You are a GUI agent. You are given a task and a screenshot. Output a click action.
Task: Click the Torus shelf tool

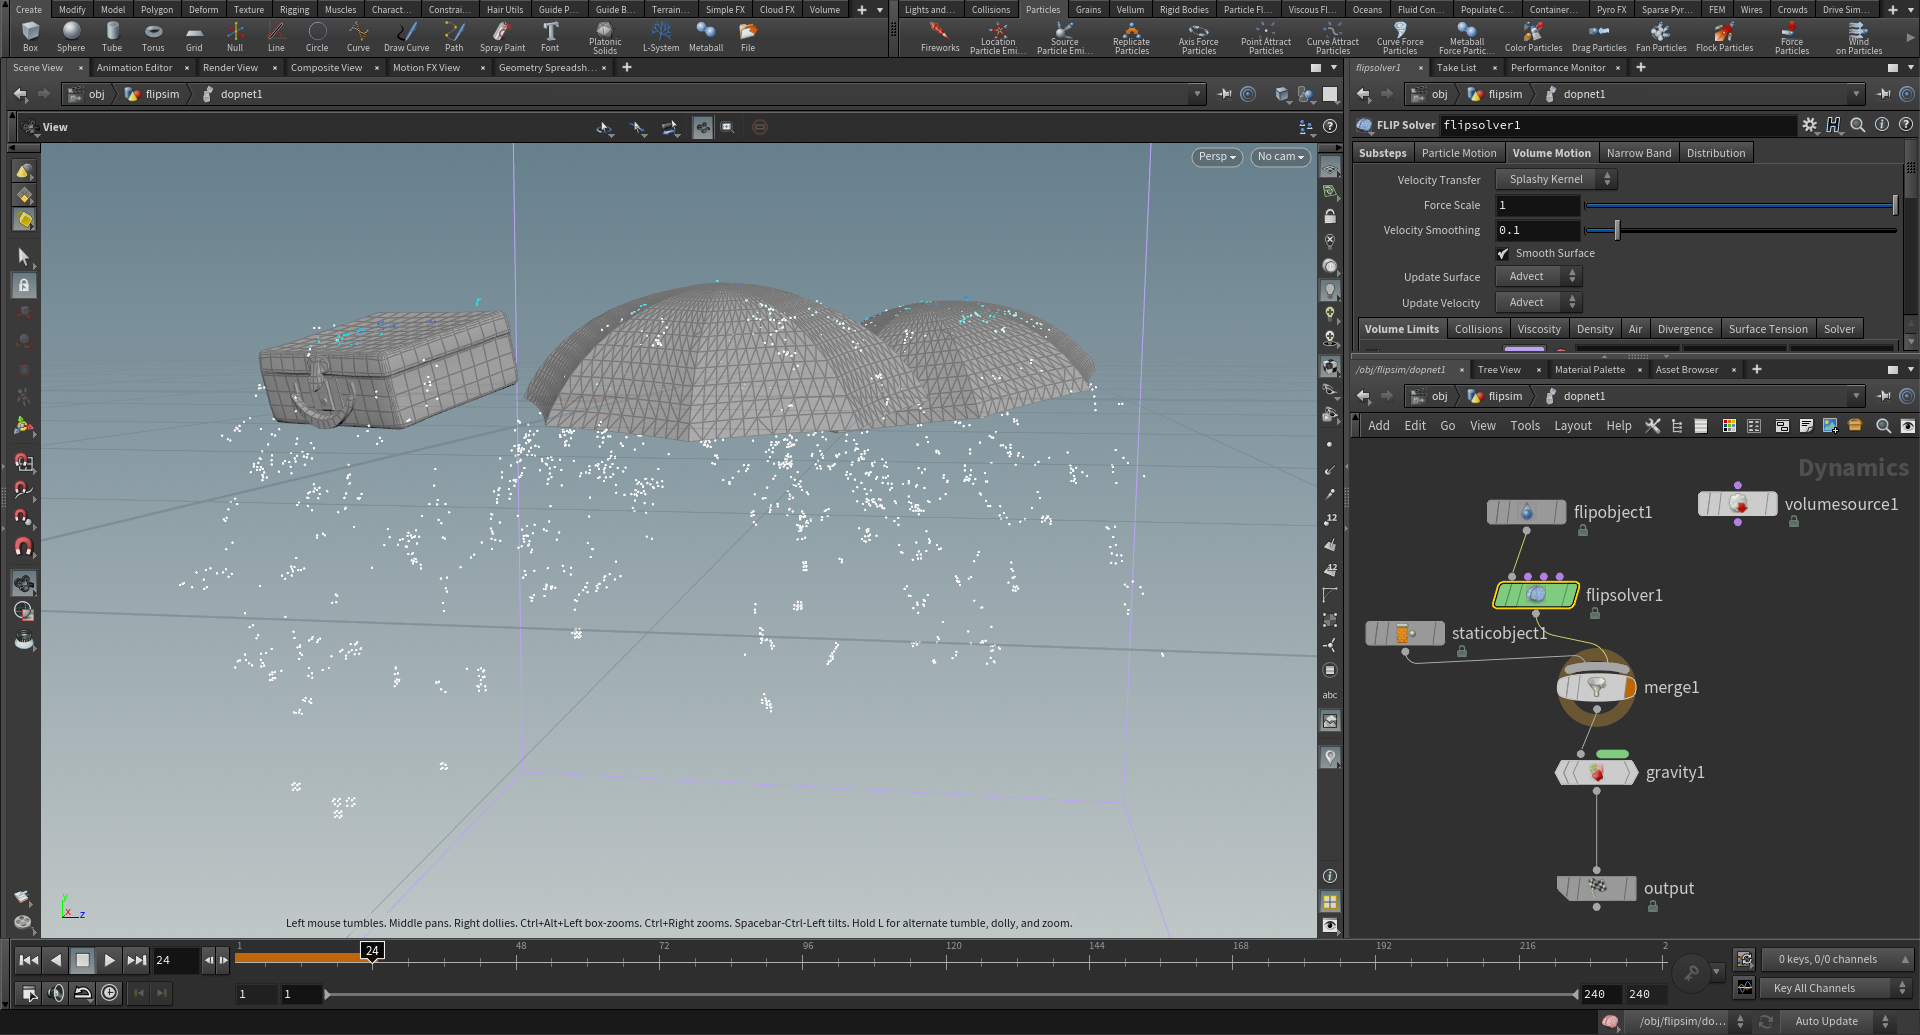click(x=153, y=37)
